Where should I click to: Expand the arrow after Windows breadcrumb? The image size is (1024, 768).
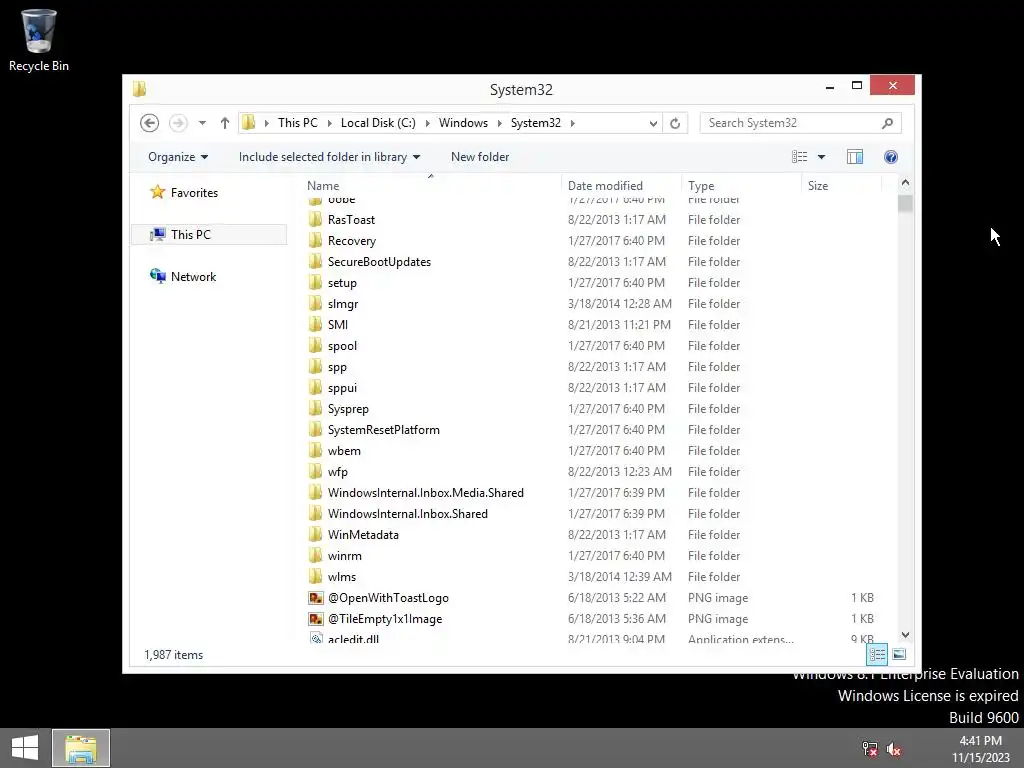500,123
